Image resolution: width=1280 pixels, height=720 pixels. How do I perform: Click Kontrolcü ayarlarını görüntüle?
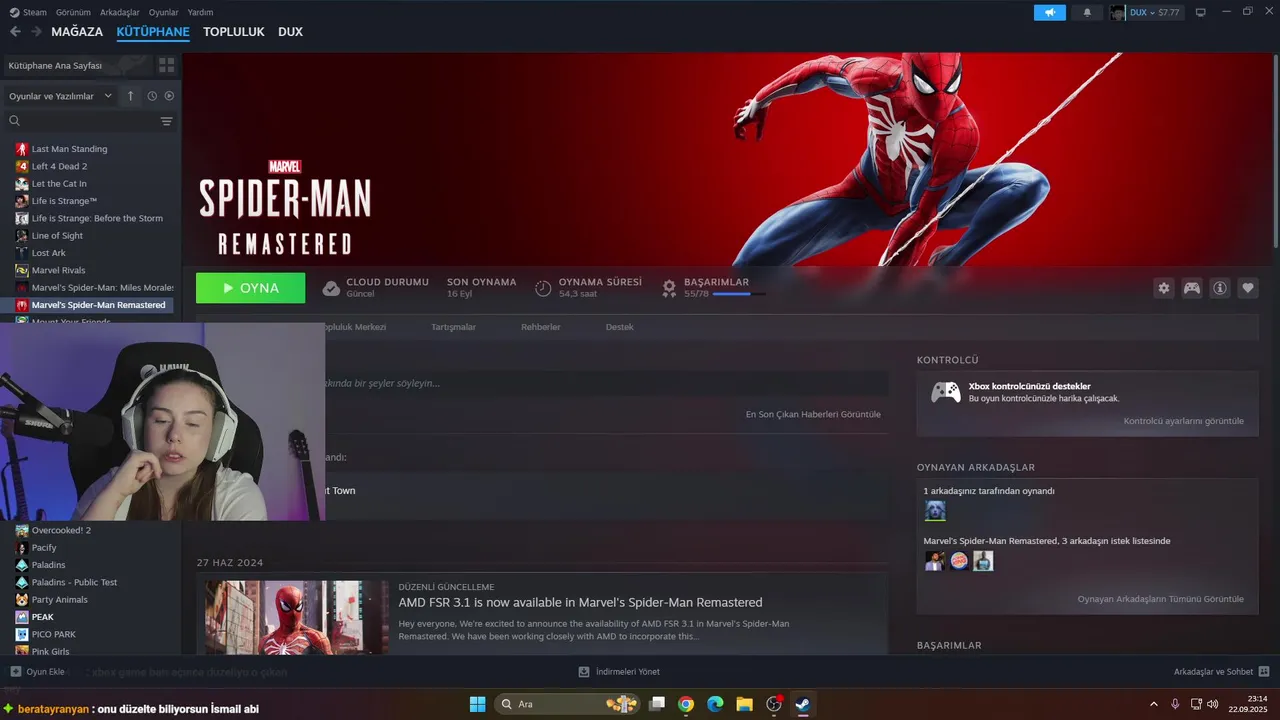pos(1184,421)
